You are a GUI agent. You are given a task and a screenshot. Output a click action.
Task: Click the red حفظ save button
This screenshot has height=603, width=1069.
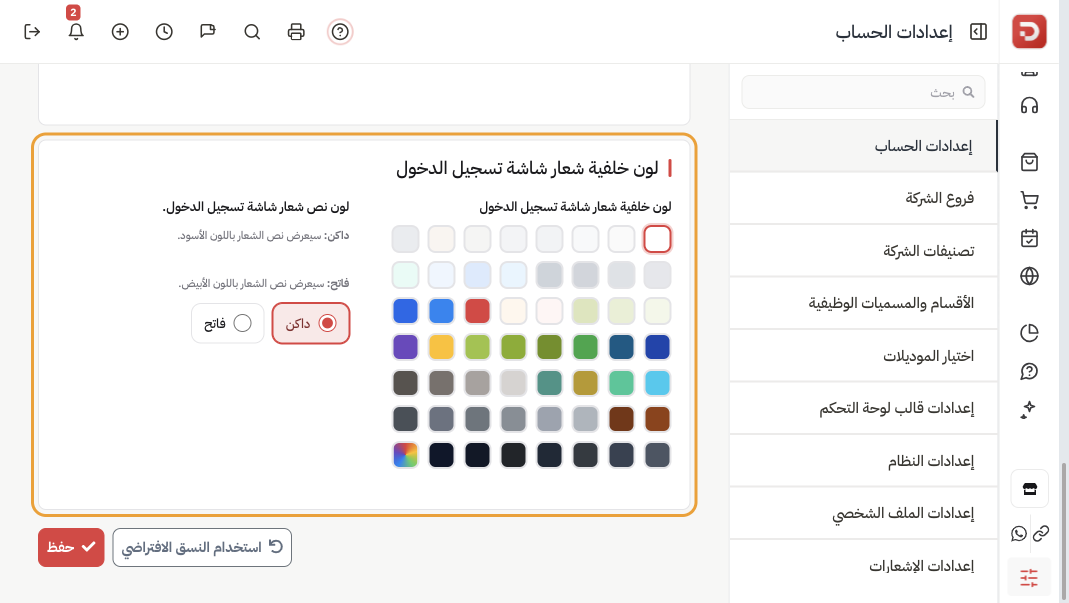(71, 547)
